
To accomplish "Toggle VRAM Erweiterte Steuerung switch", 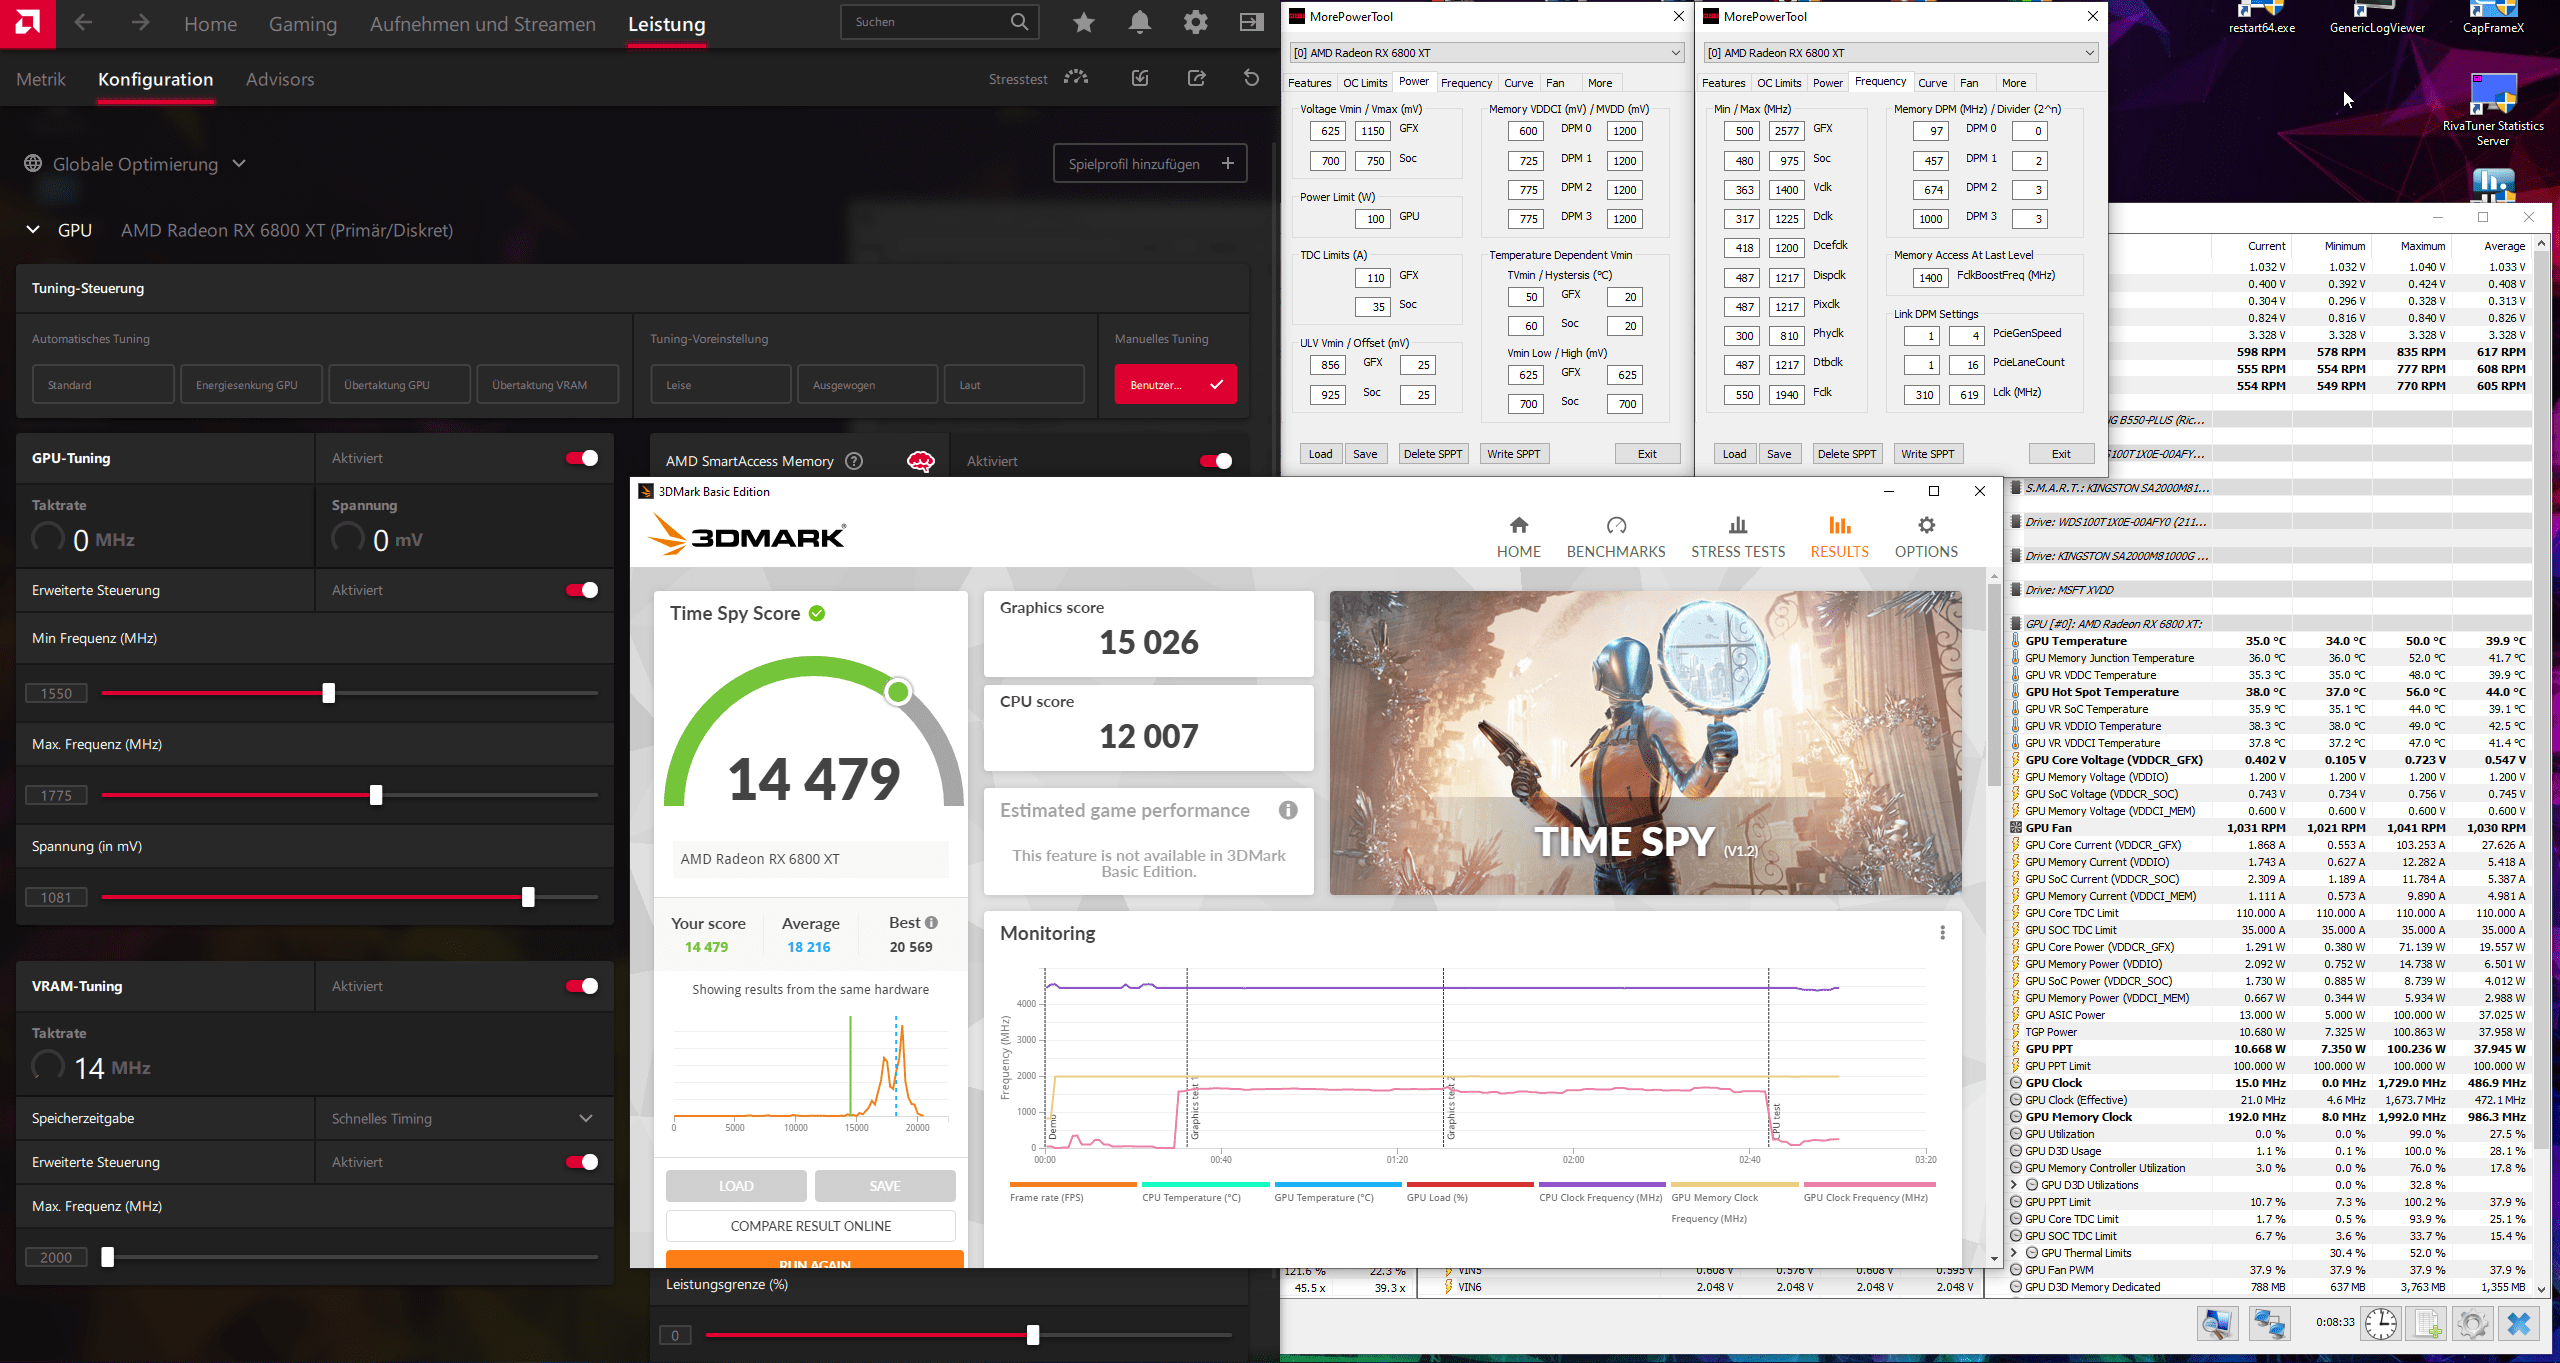I will (582, 1162).
